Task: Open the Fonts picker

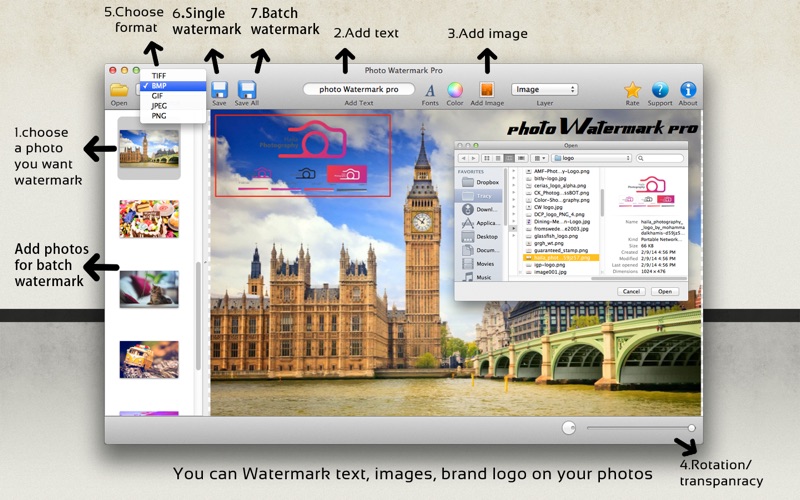Action: point(430,90)
